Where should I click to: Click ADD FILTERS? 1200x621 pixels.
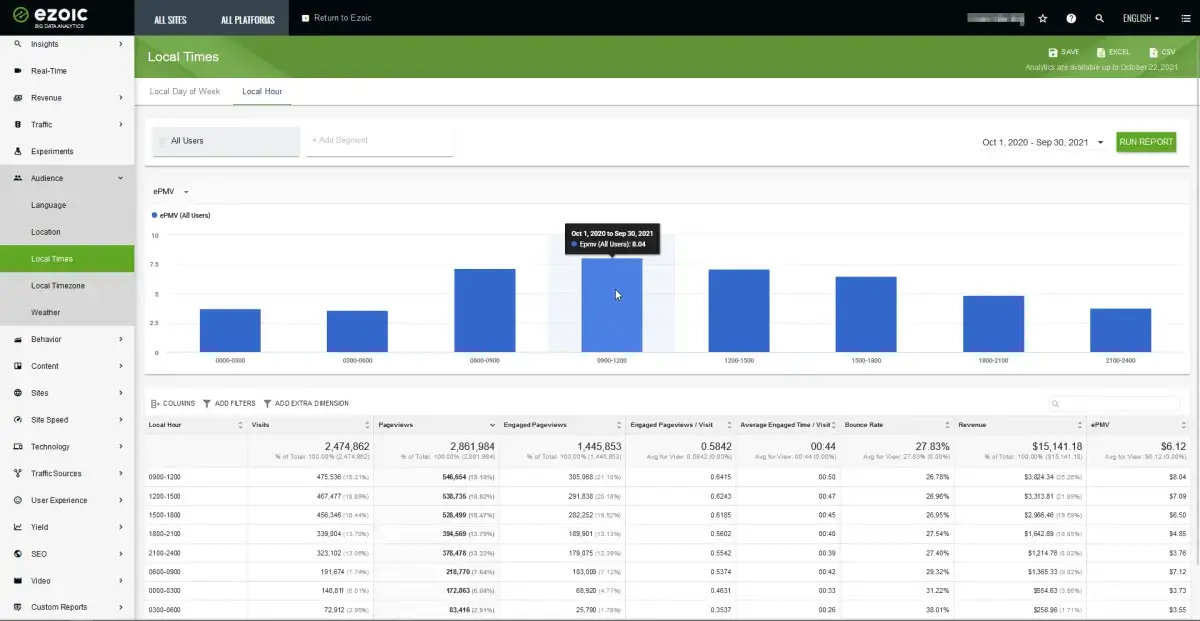click(229, 404)
